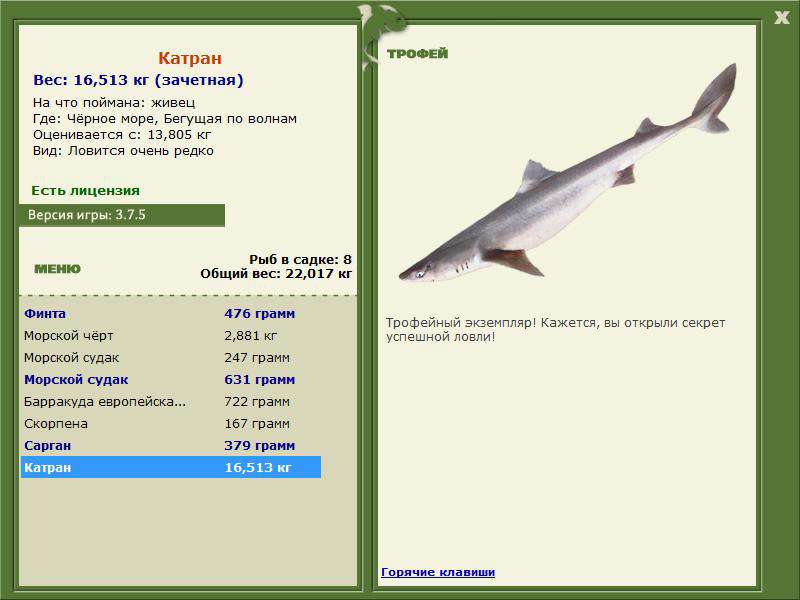Viewport: 800px width, 600px height.
Task: Select the Финта row in keepnet list
Action: tap(171, 313)
